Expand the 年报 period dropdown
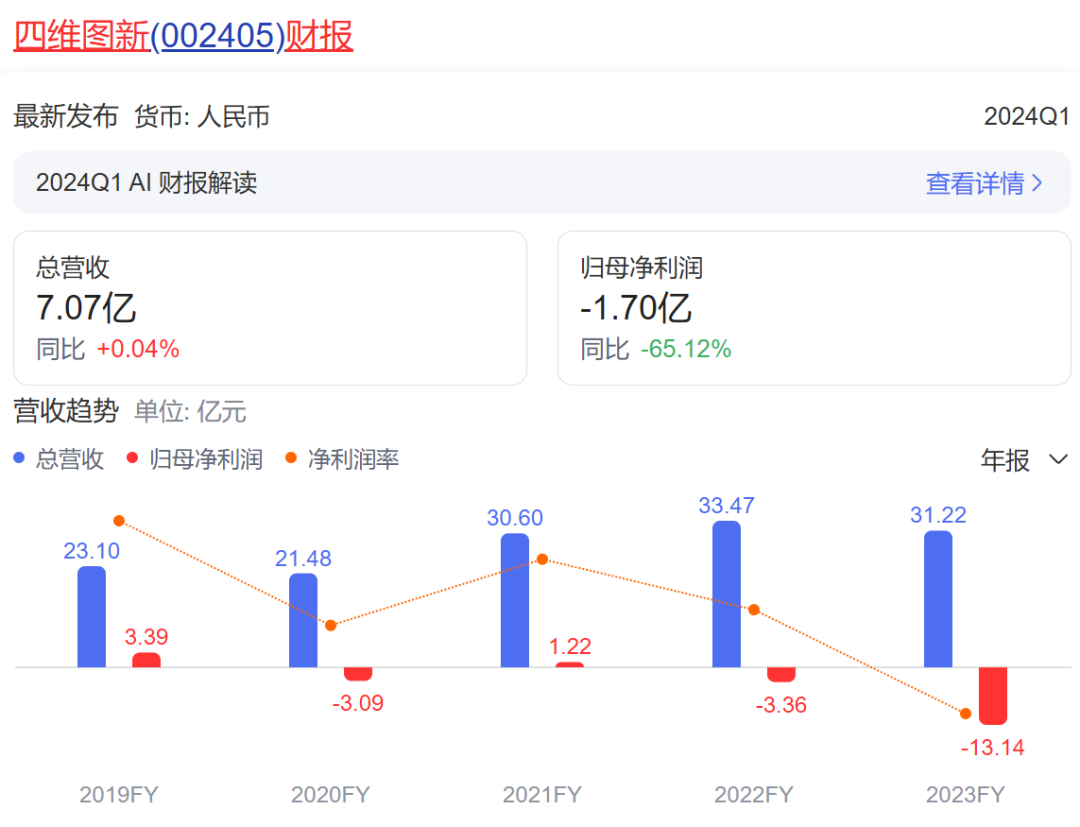Screen dimensions: 1080x827 point(1024,459)
